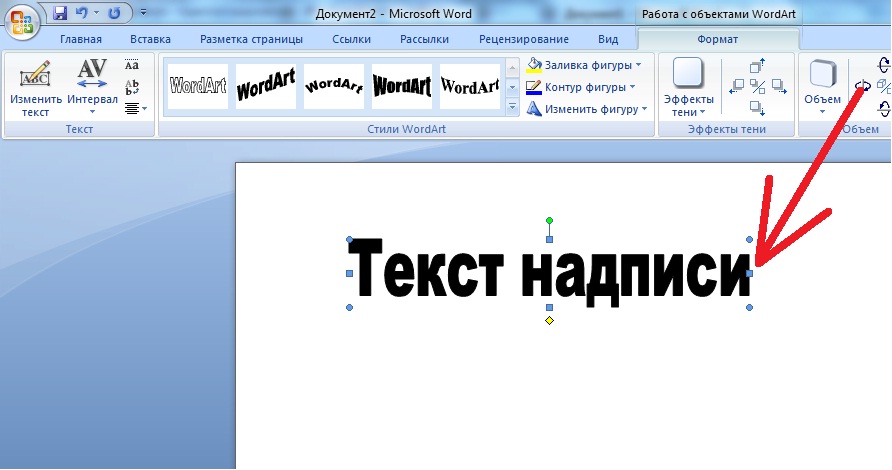Click the middle-left square sizing handle

click(350, 274)
